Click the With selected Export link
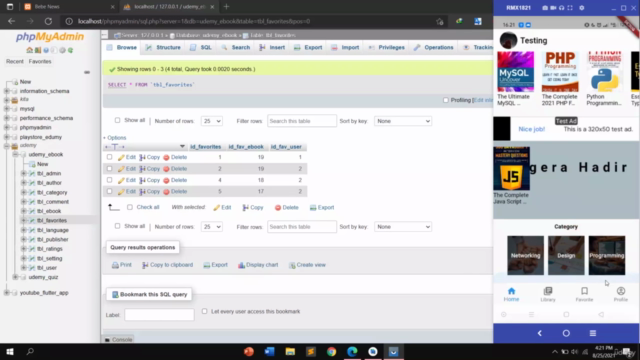This screenshot has height=360, width=640. (x=322, y=207)
